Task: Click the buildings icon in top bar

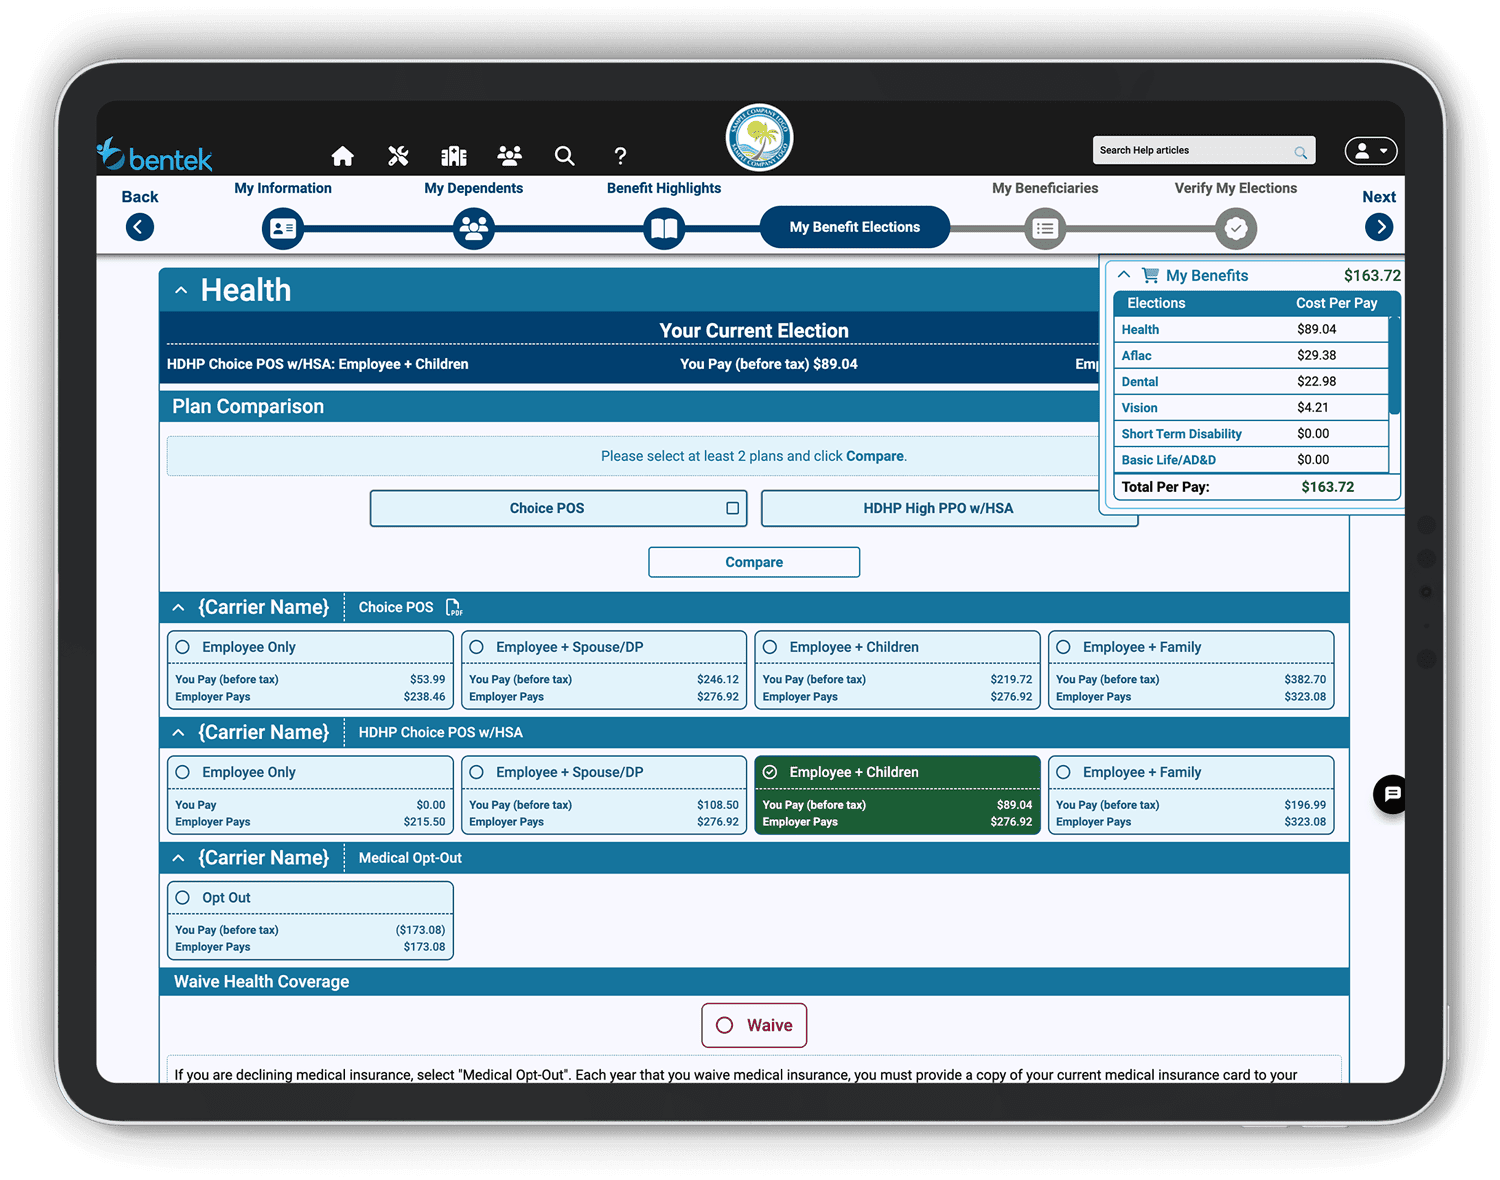Action: tap(454, 156)
